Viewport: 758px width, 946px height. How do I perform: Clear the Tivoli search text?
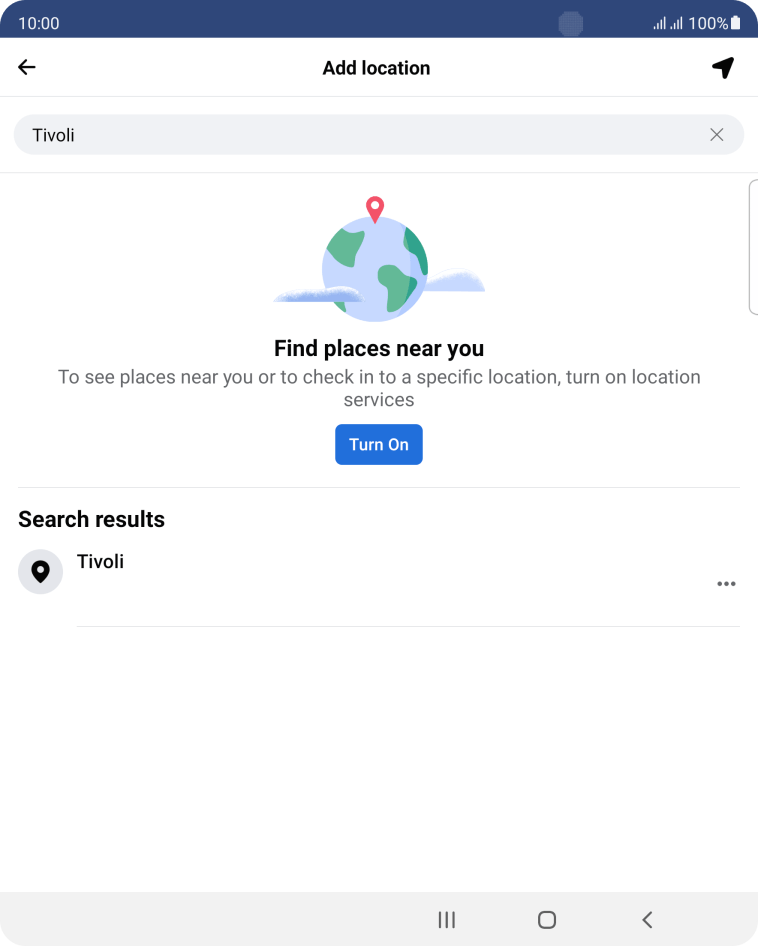(x=716, y=135)
